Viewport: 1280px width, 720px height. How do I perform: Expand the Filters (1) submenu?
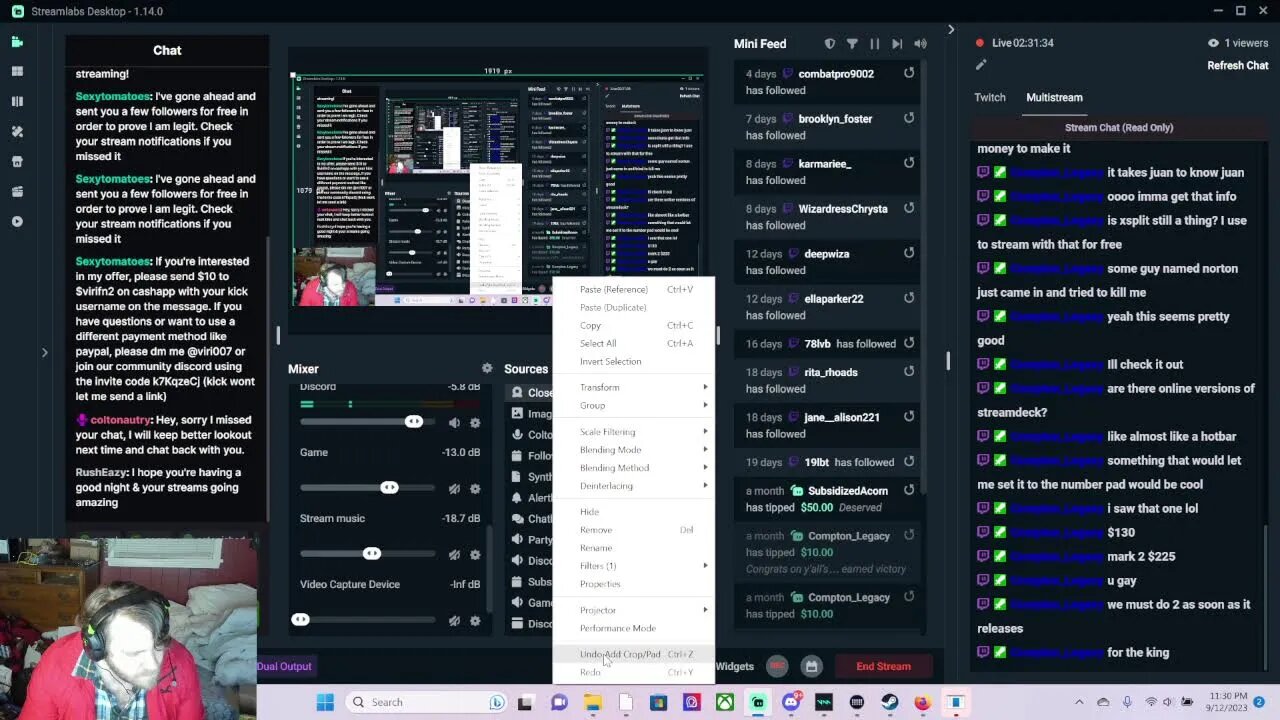pos(634,566)
